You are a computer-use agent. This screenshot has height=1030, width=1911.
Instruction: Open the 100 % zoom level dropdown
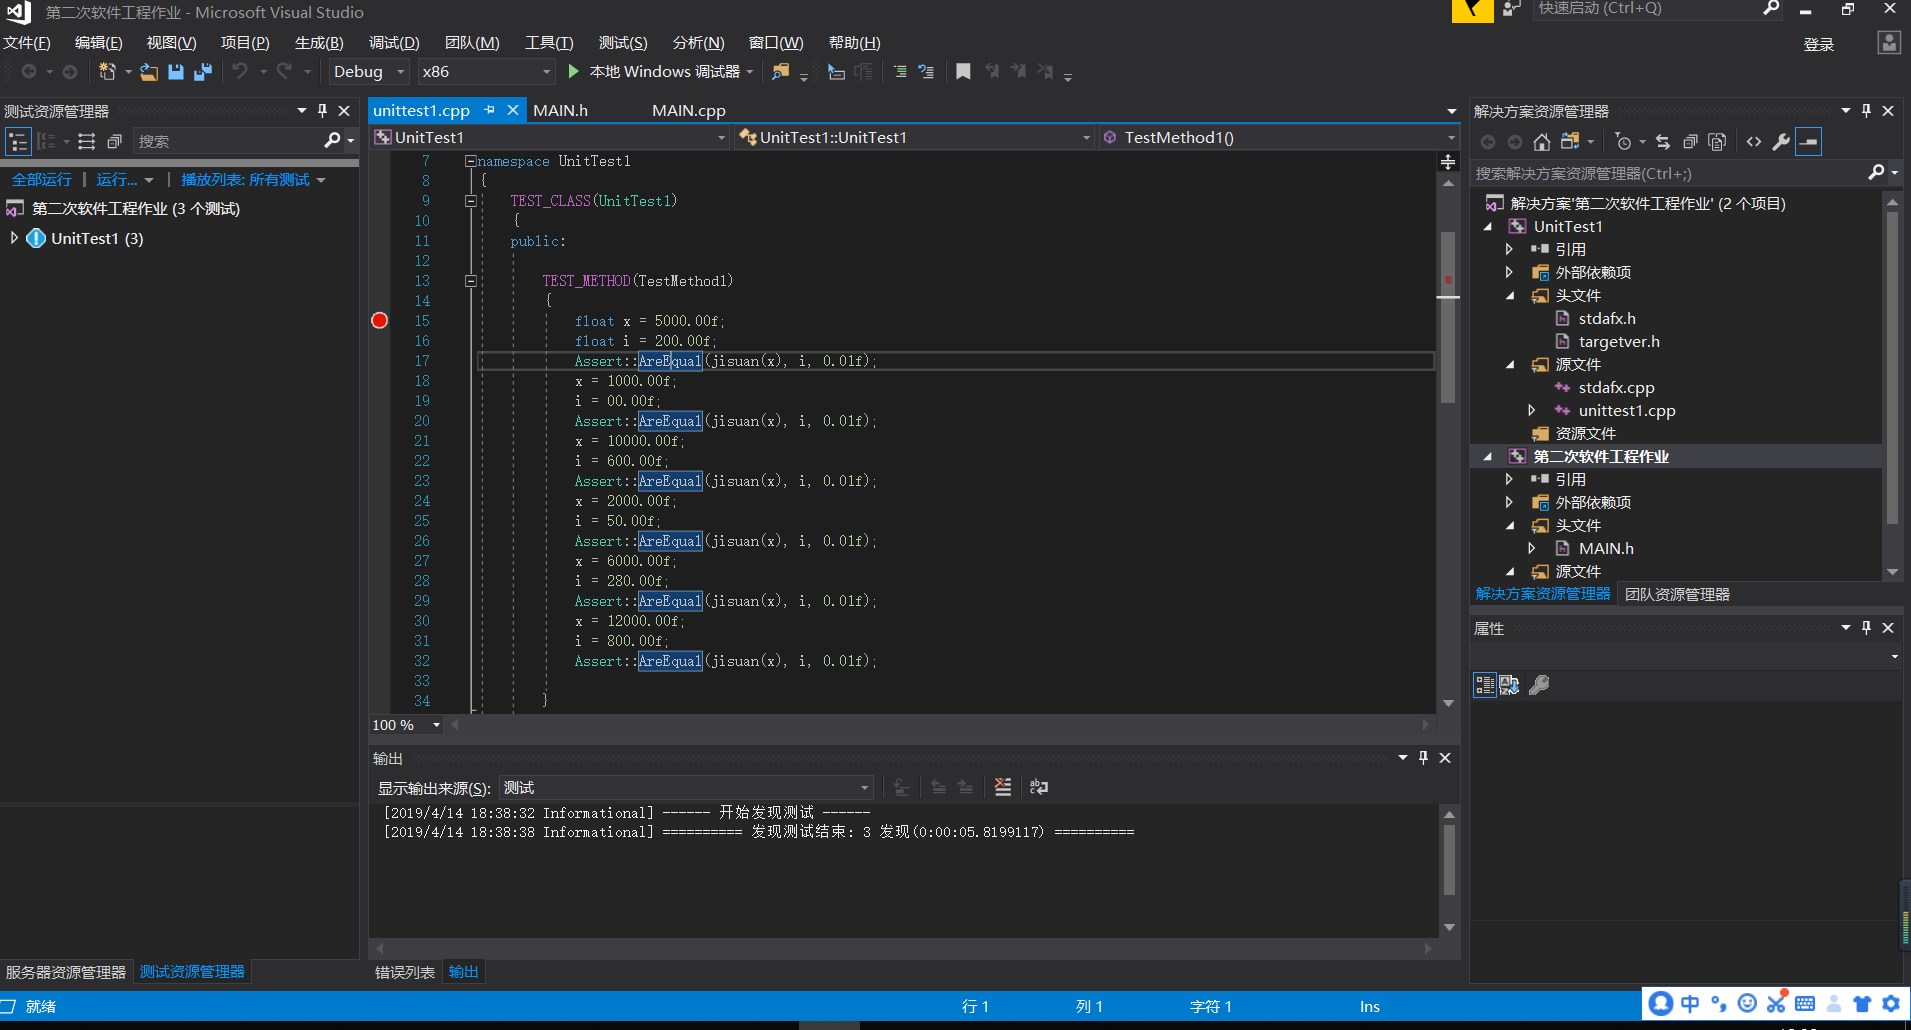tap(436, 725)
